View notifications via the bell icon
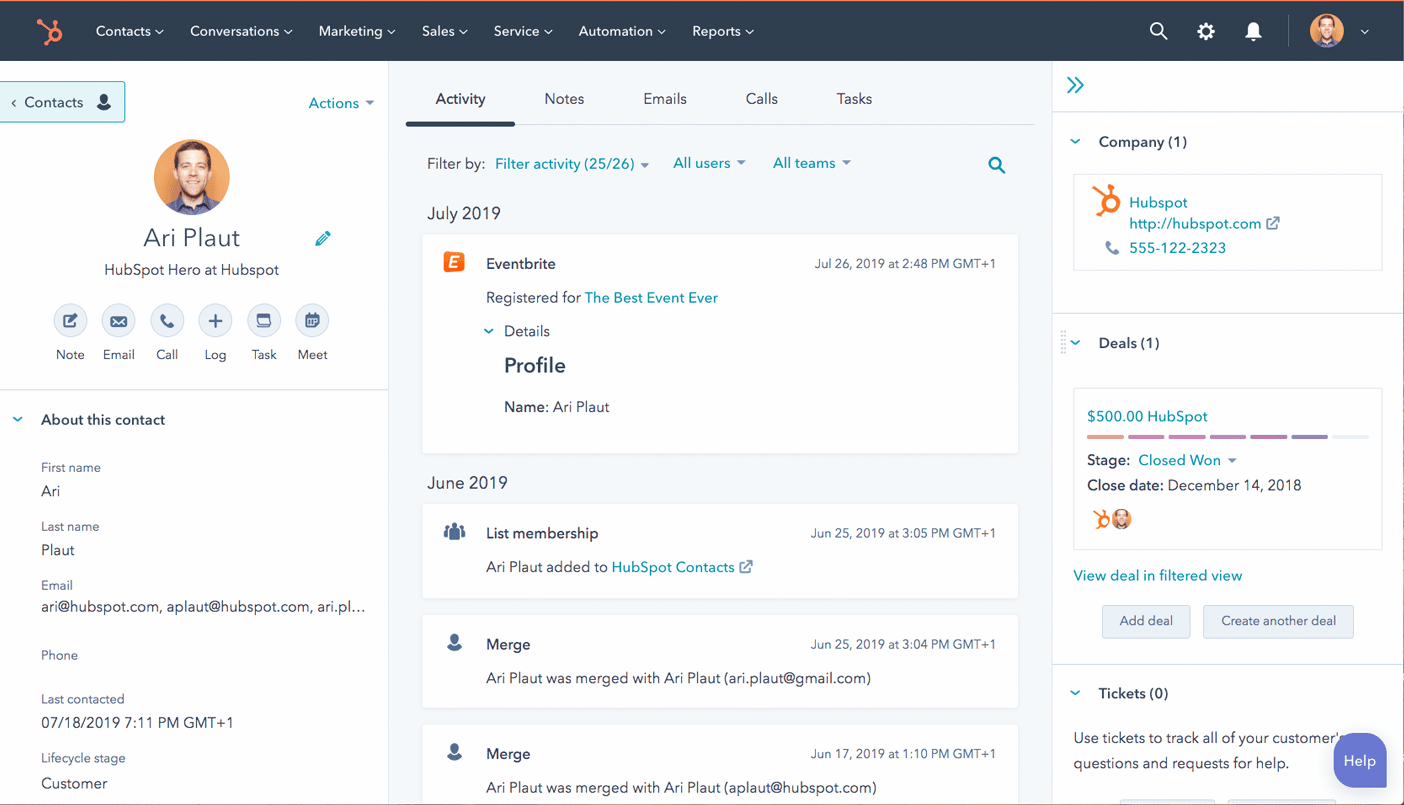The height and width of the screenshot is (805, 1404). point(1253,31)
